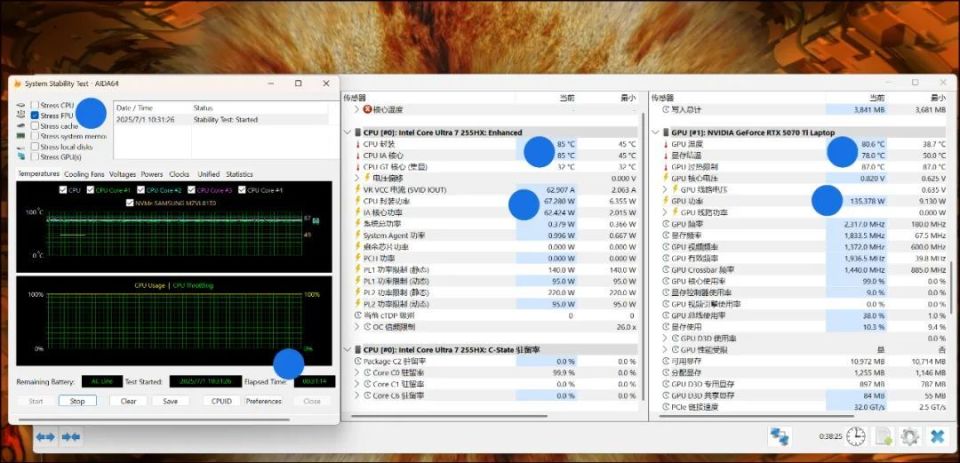Click the HWiNFO clock reset-timer icon
This screenshot has height=463, width=960.
pos(856,437)
